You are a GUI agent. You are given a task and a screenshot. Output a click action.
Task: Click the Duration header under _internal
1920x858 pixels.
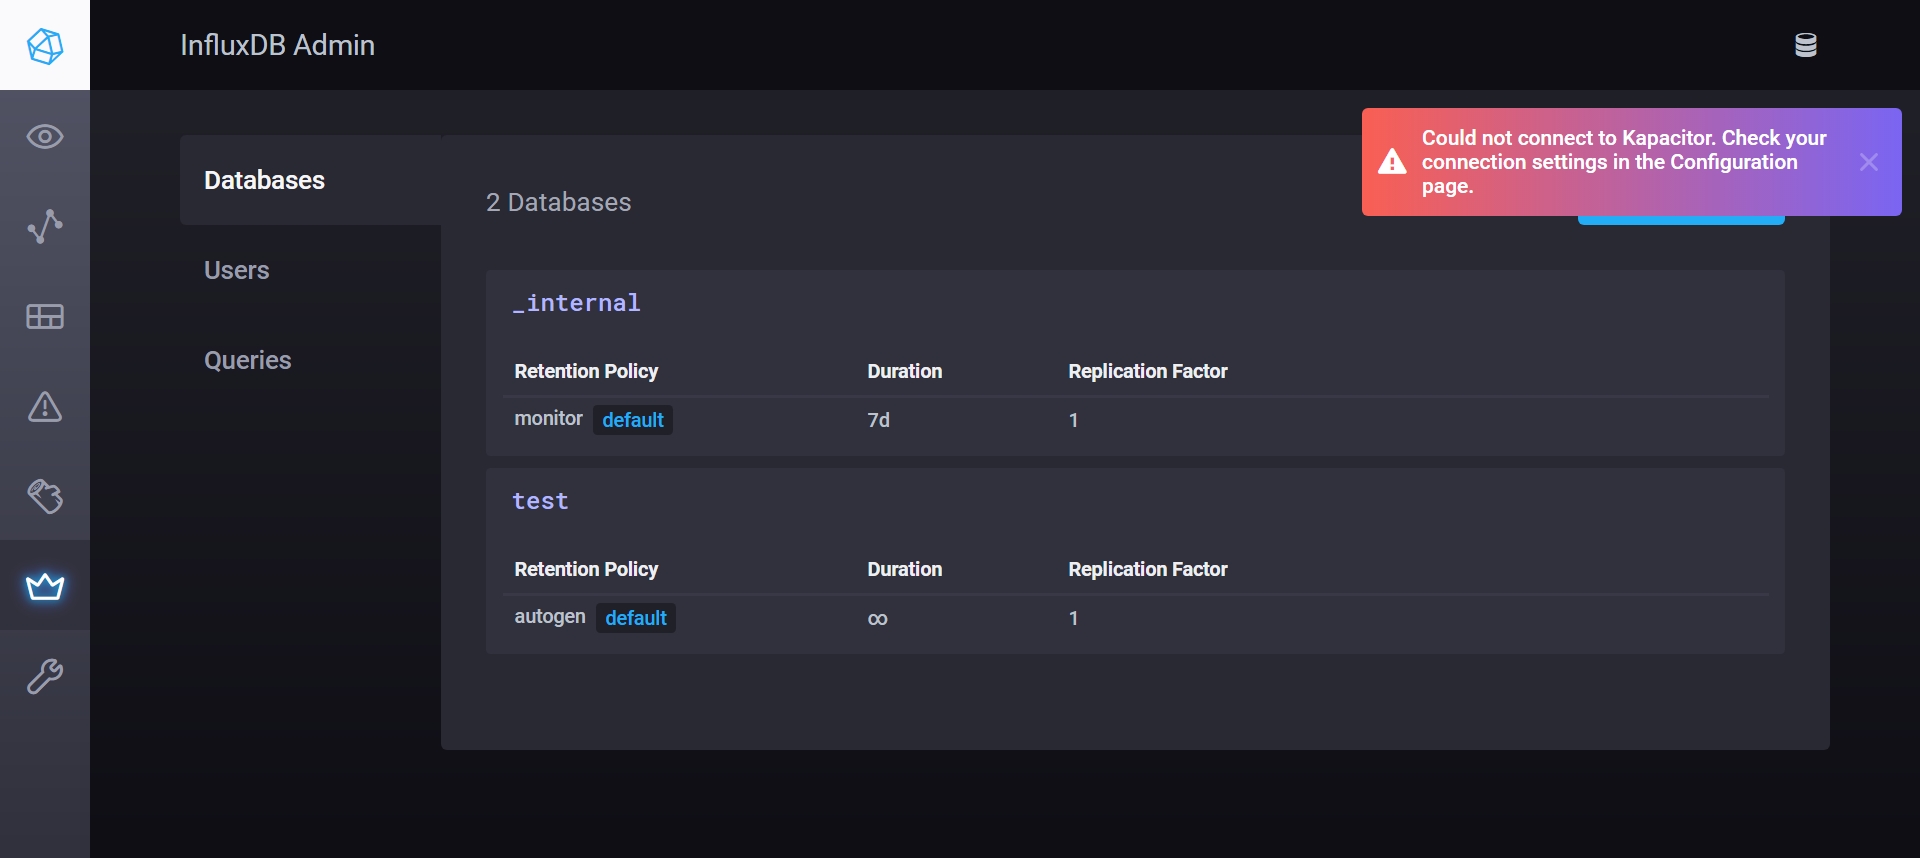point(904,371)
